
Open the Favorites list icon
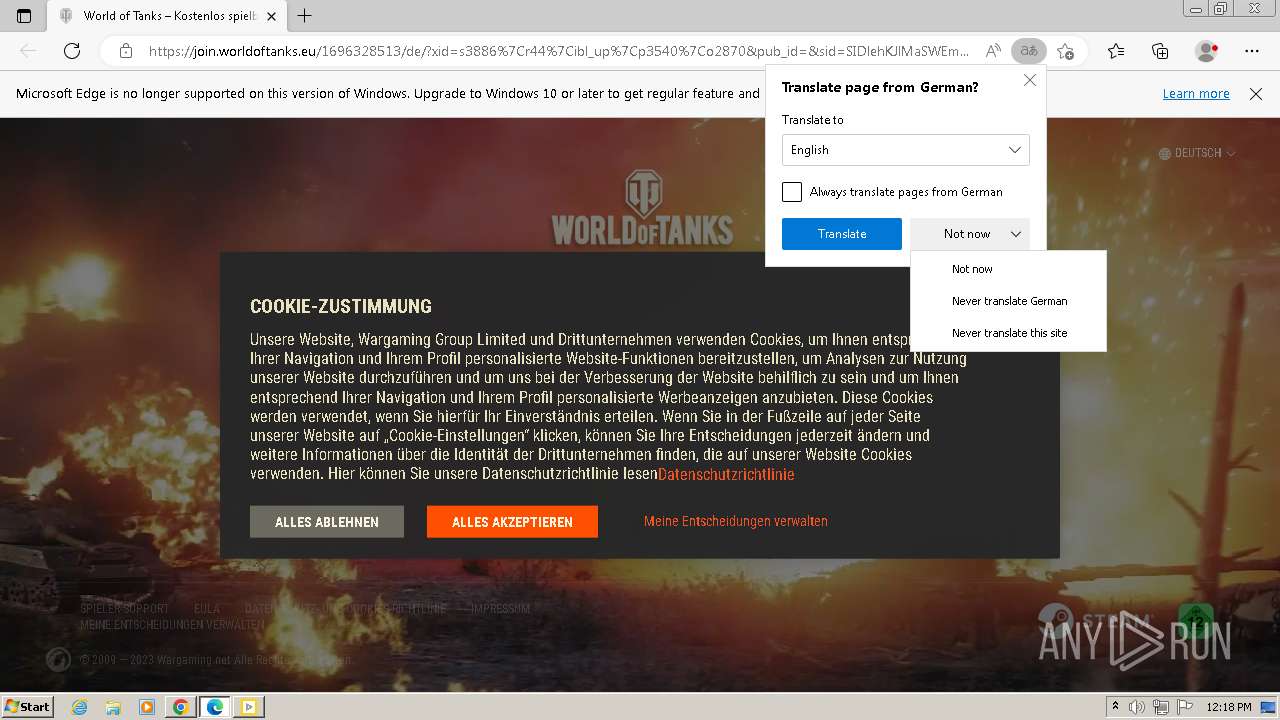pyautogui.click(x=1116, y=51)
